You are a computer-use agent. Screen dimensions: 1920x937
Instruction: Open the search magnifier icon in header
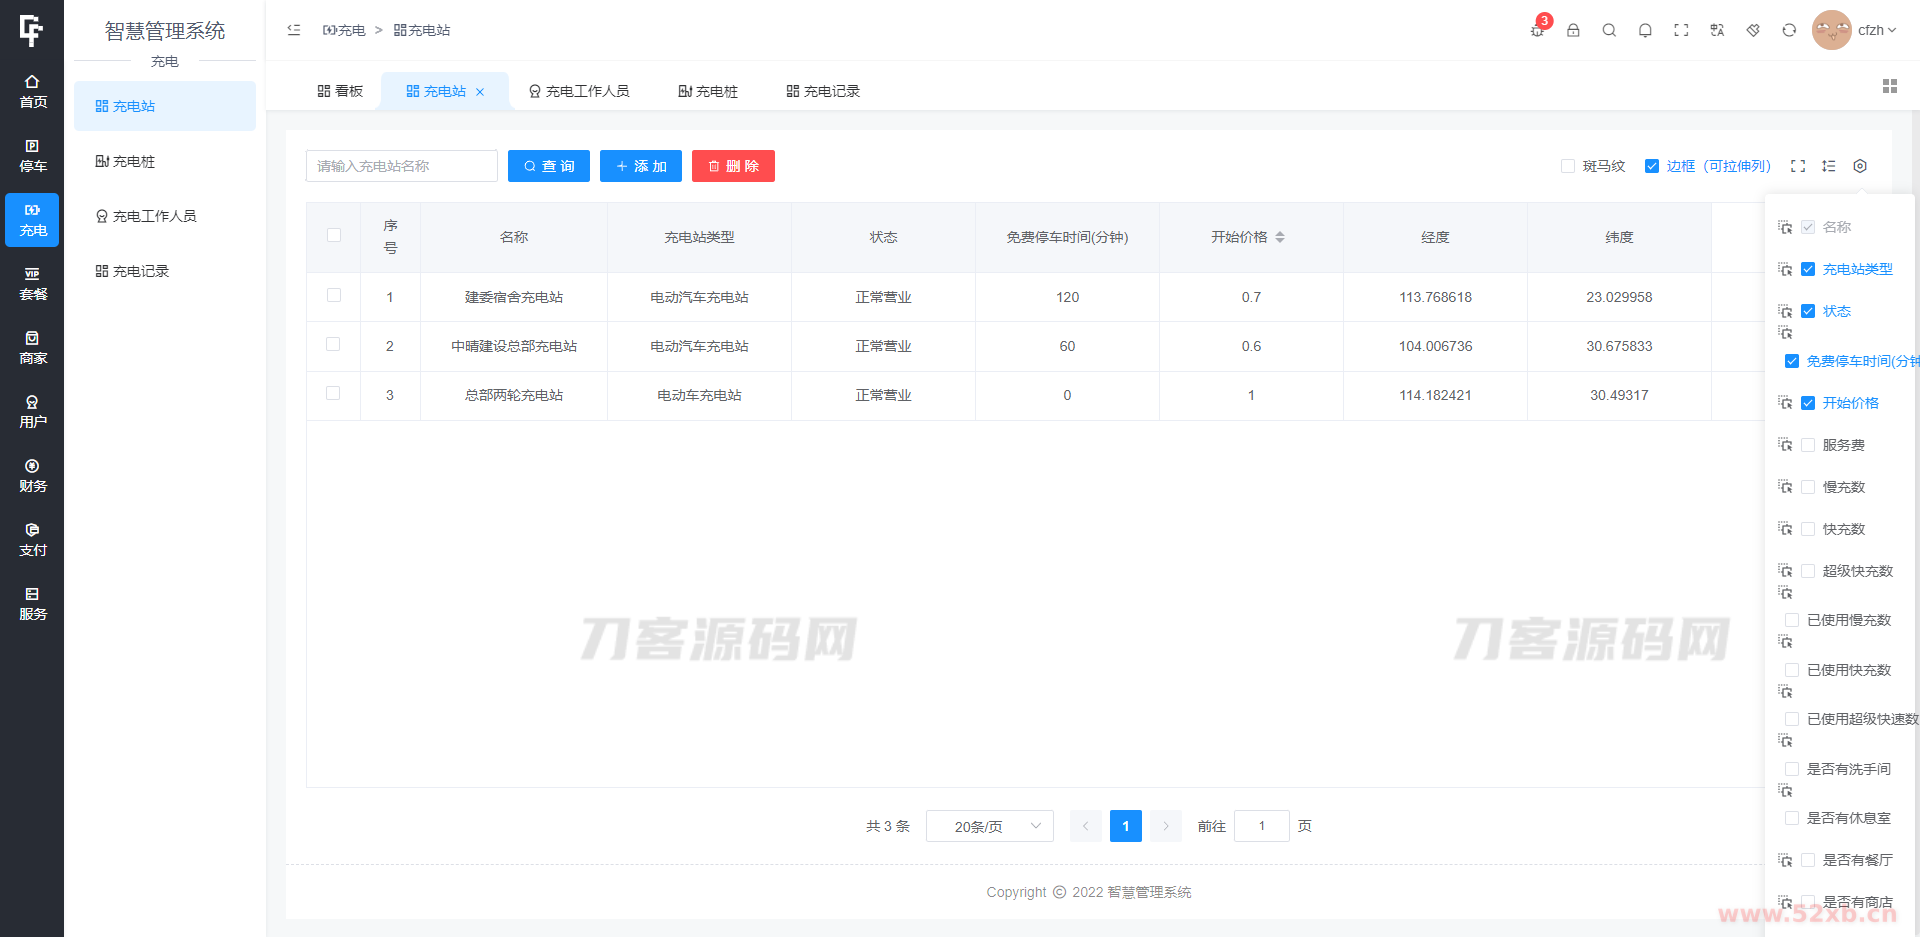point(1609,30)
